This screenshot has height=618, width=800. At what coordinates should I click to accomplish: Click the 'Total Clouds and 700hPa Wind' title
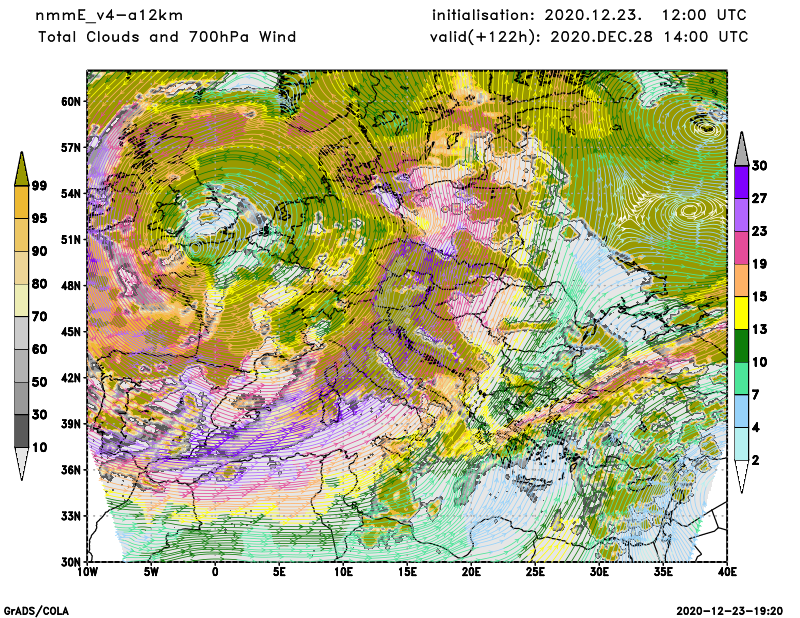[167, 37]
